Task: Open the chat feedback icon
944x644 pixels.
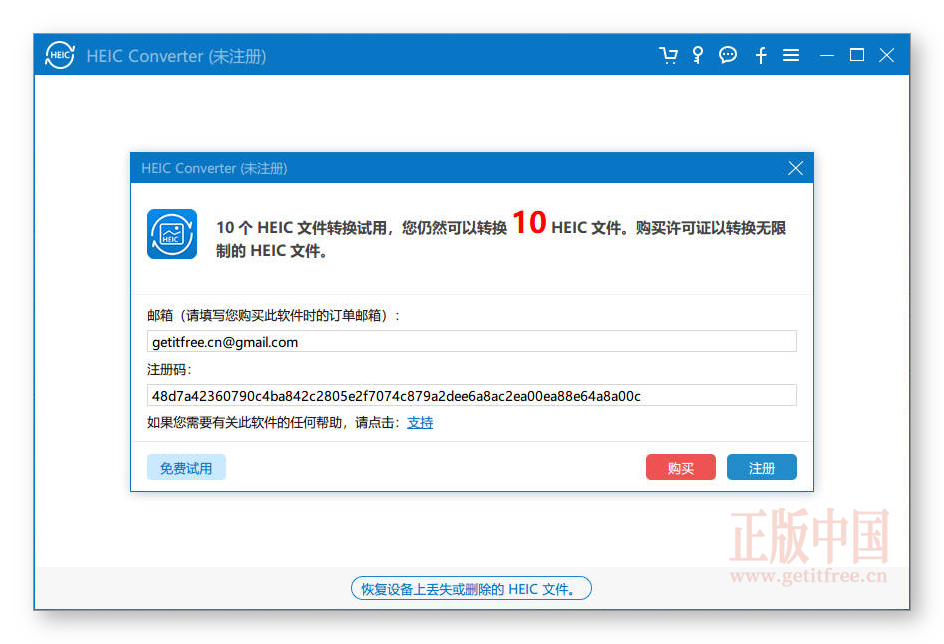Action: [728, 55]
